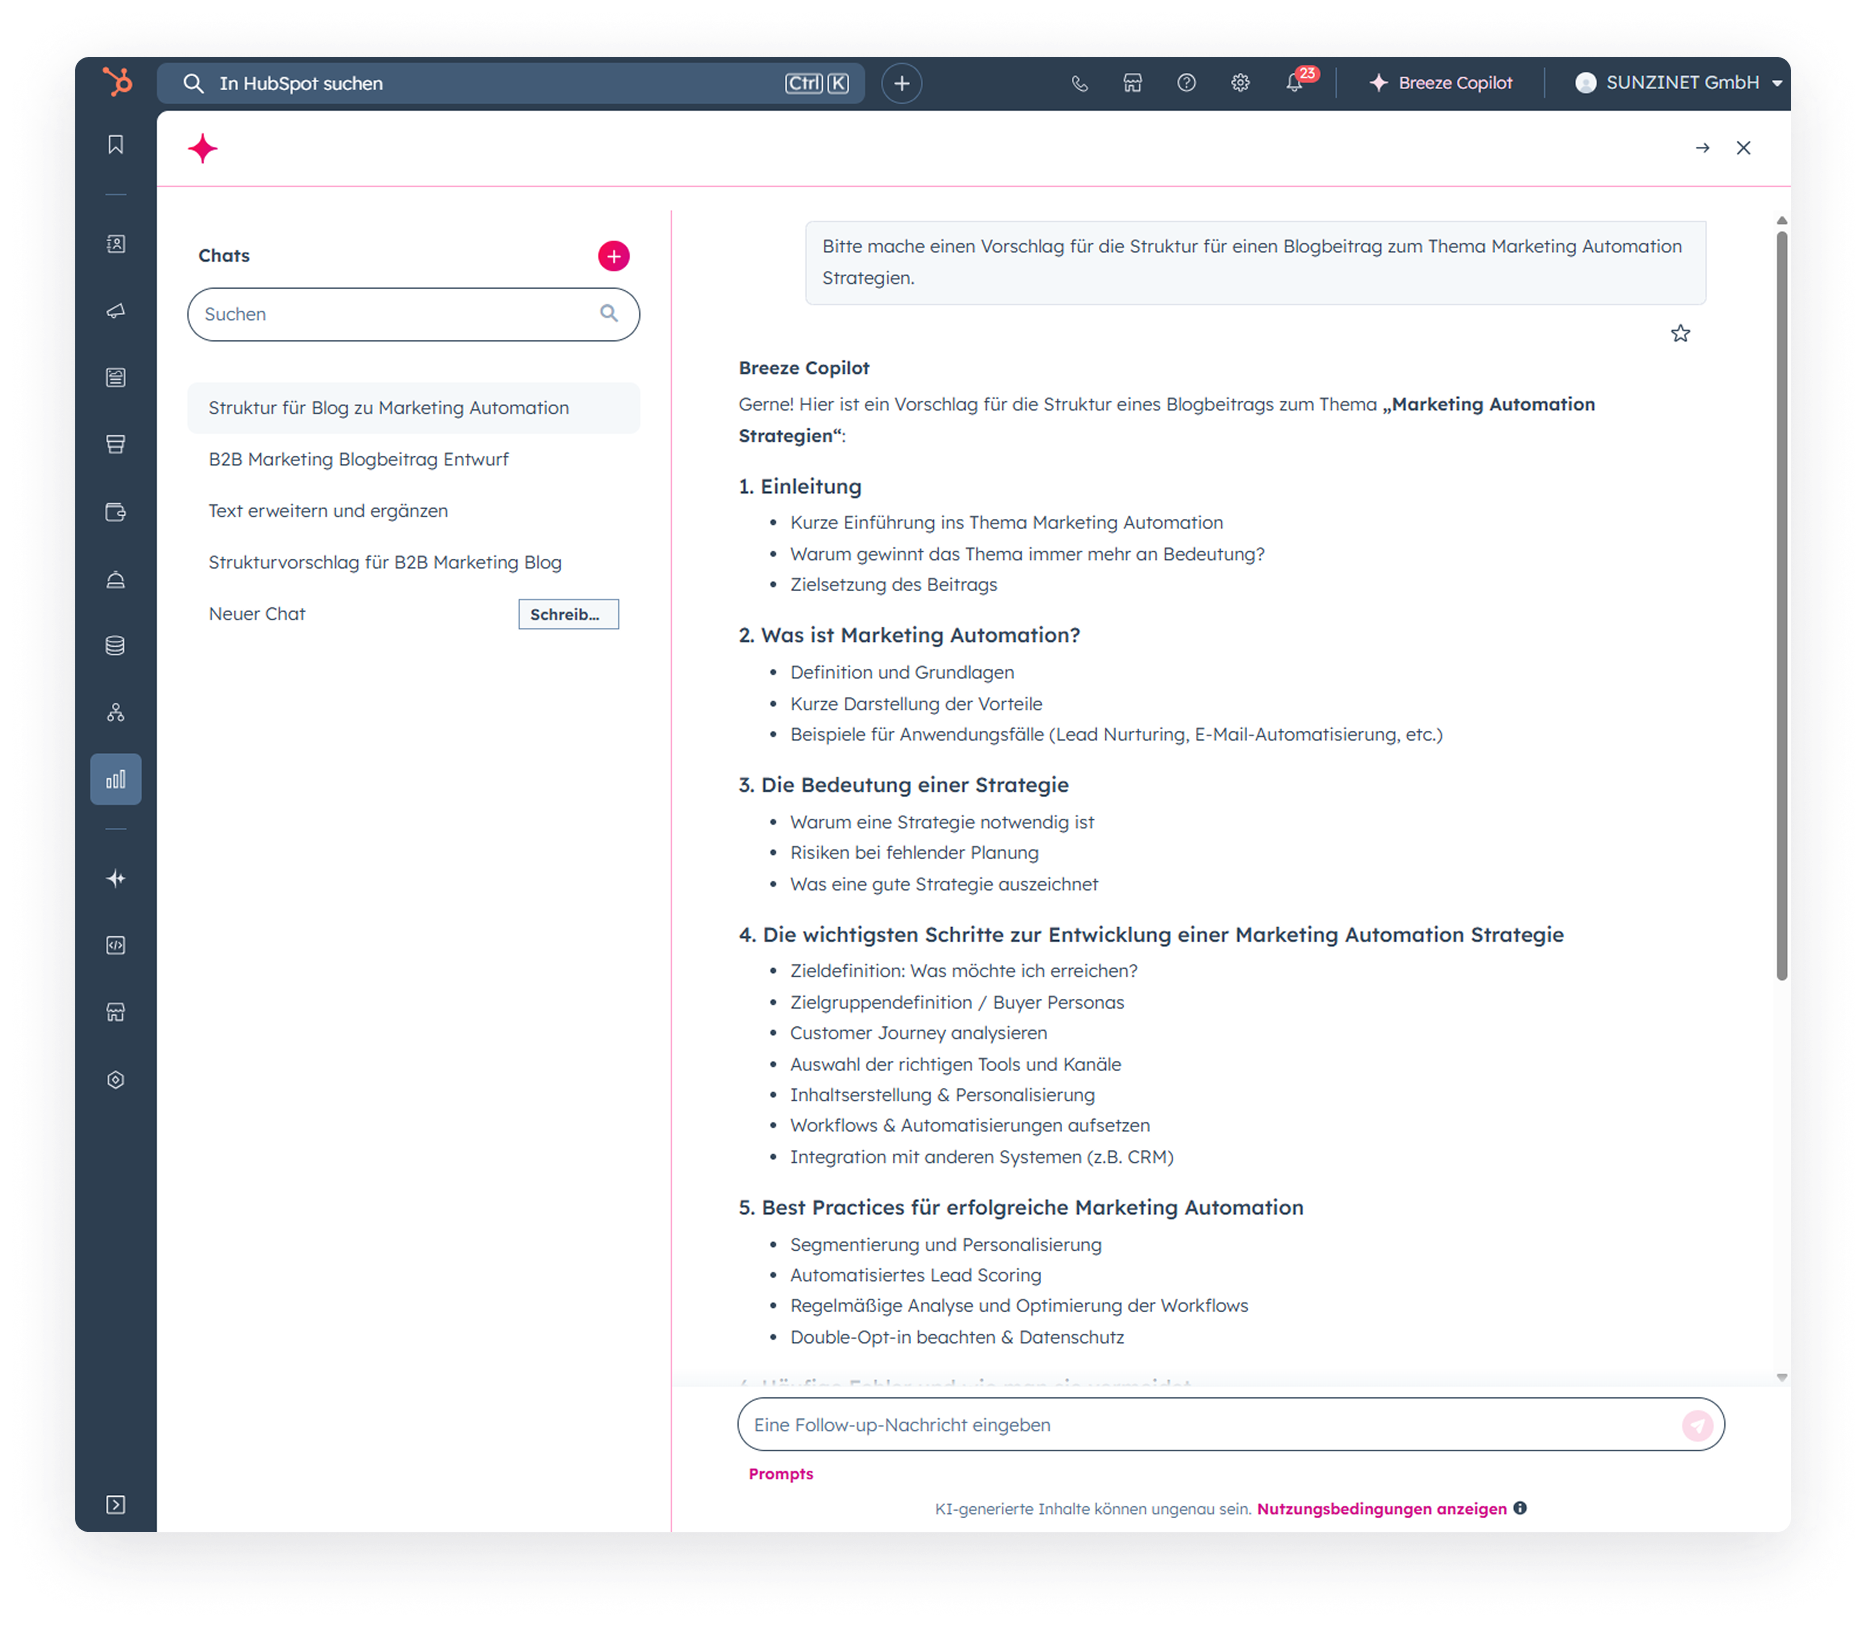Click the info icon after Nutzungsbedingungen
The width and height of the screenshot is (1866, 1626).
coord(1520,1508)
